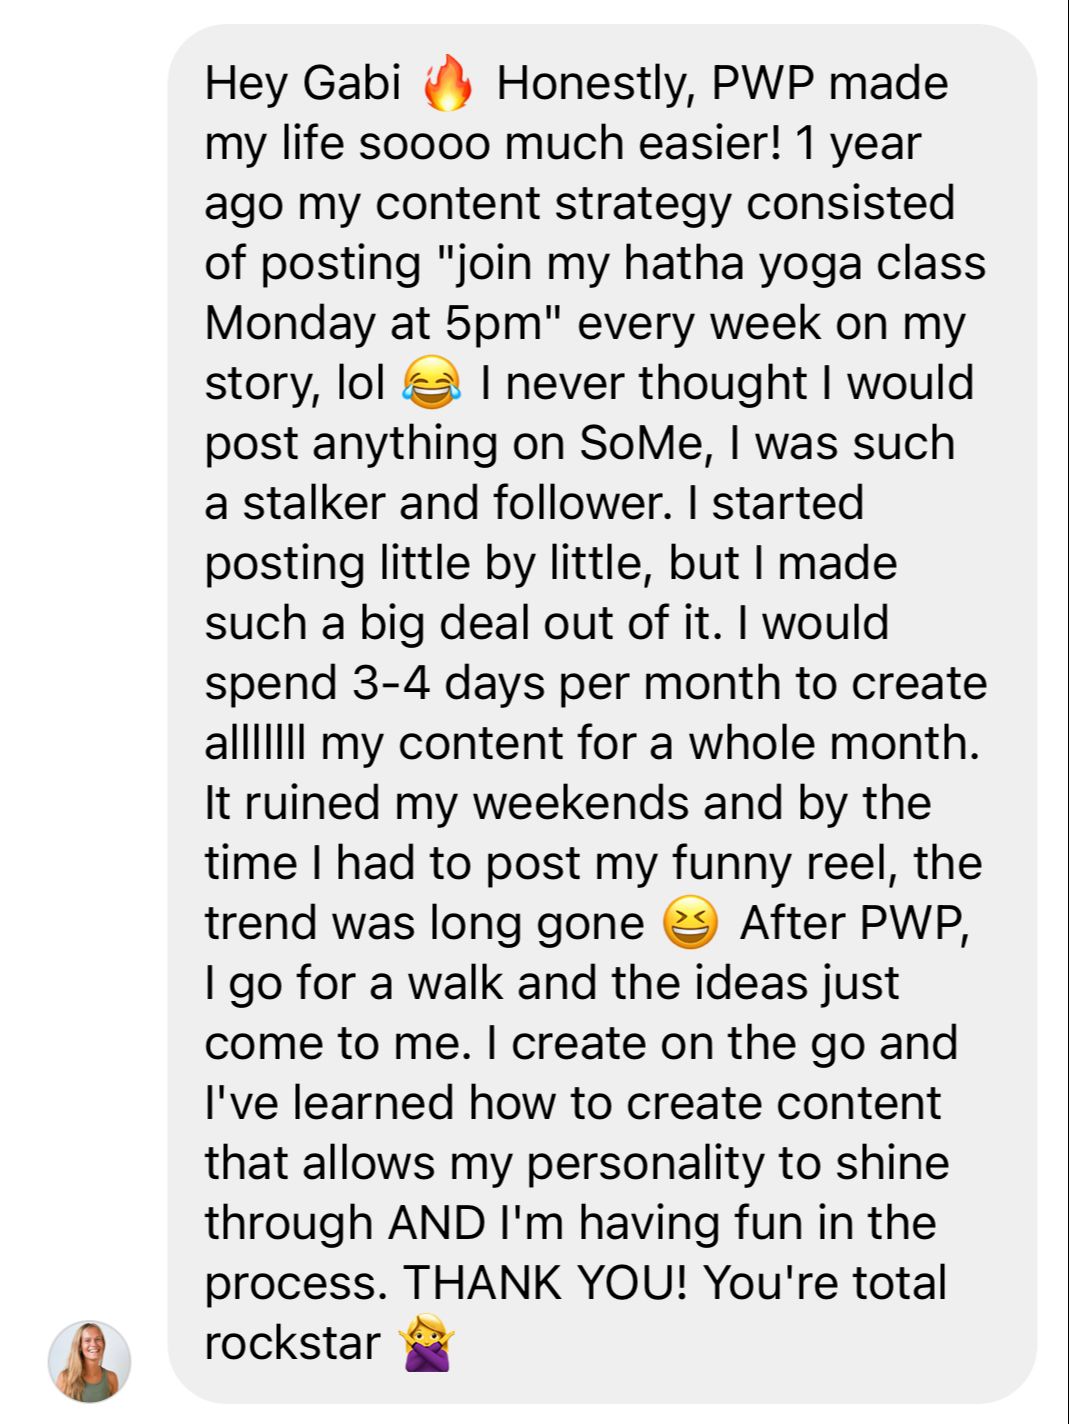Click the phrase 'hatha yoga class'
This screenshot has width=1069, height=1424.
pyautogui.click(x=805, y=264)
